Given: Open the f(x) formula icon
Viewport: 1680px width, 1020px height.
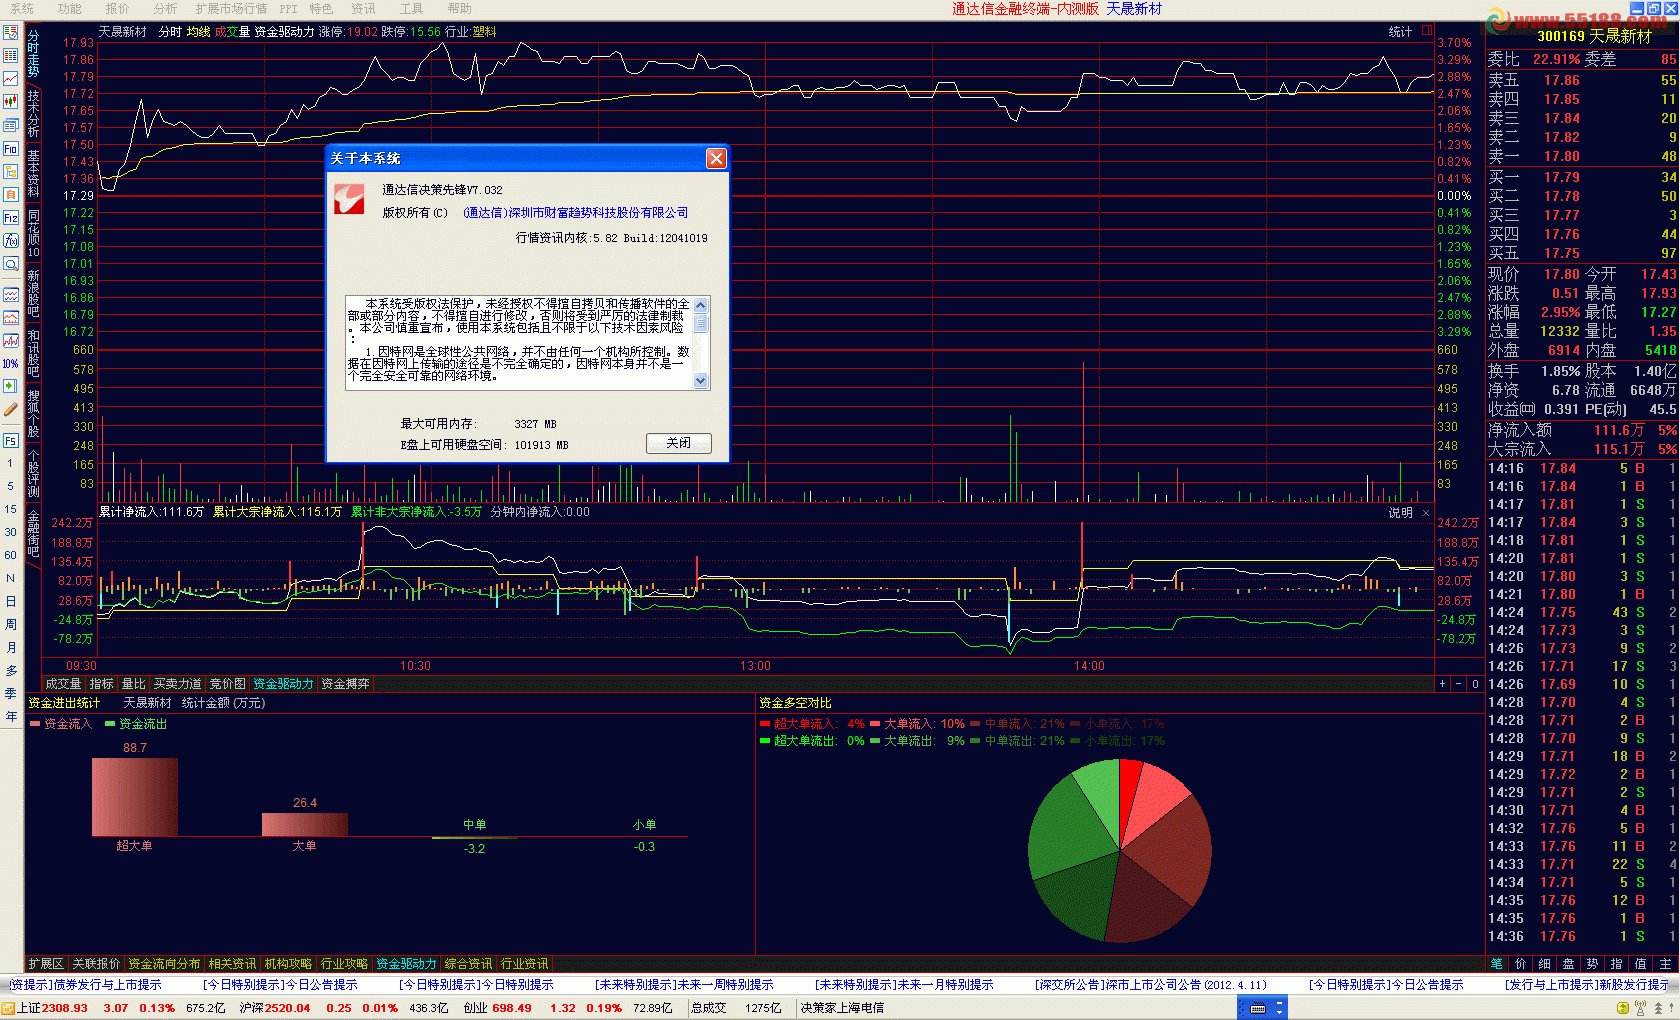Looking at the screenshot, I should point(11,240).
